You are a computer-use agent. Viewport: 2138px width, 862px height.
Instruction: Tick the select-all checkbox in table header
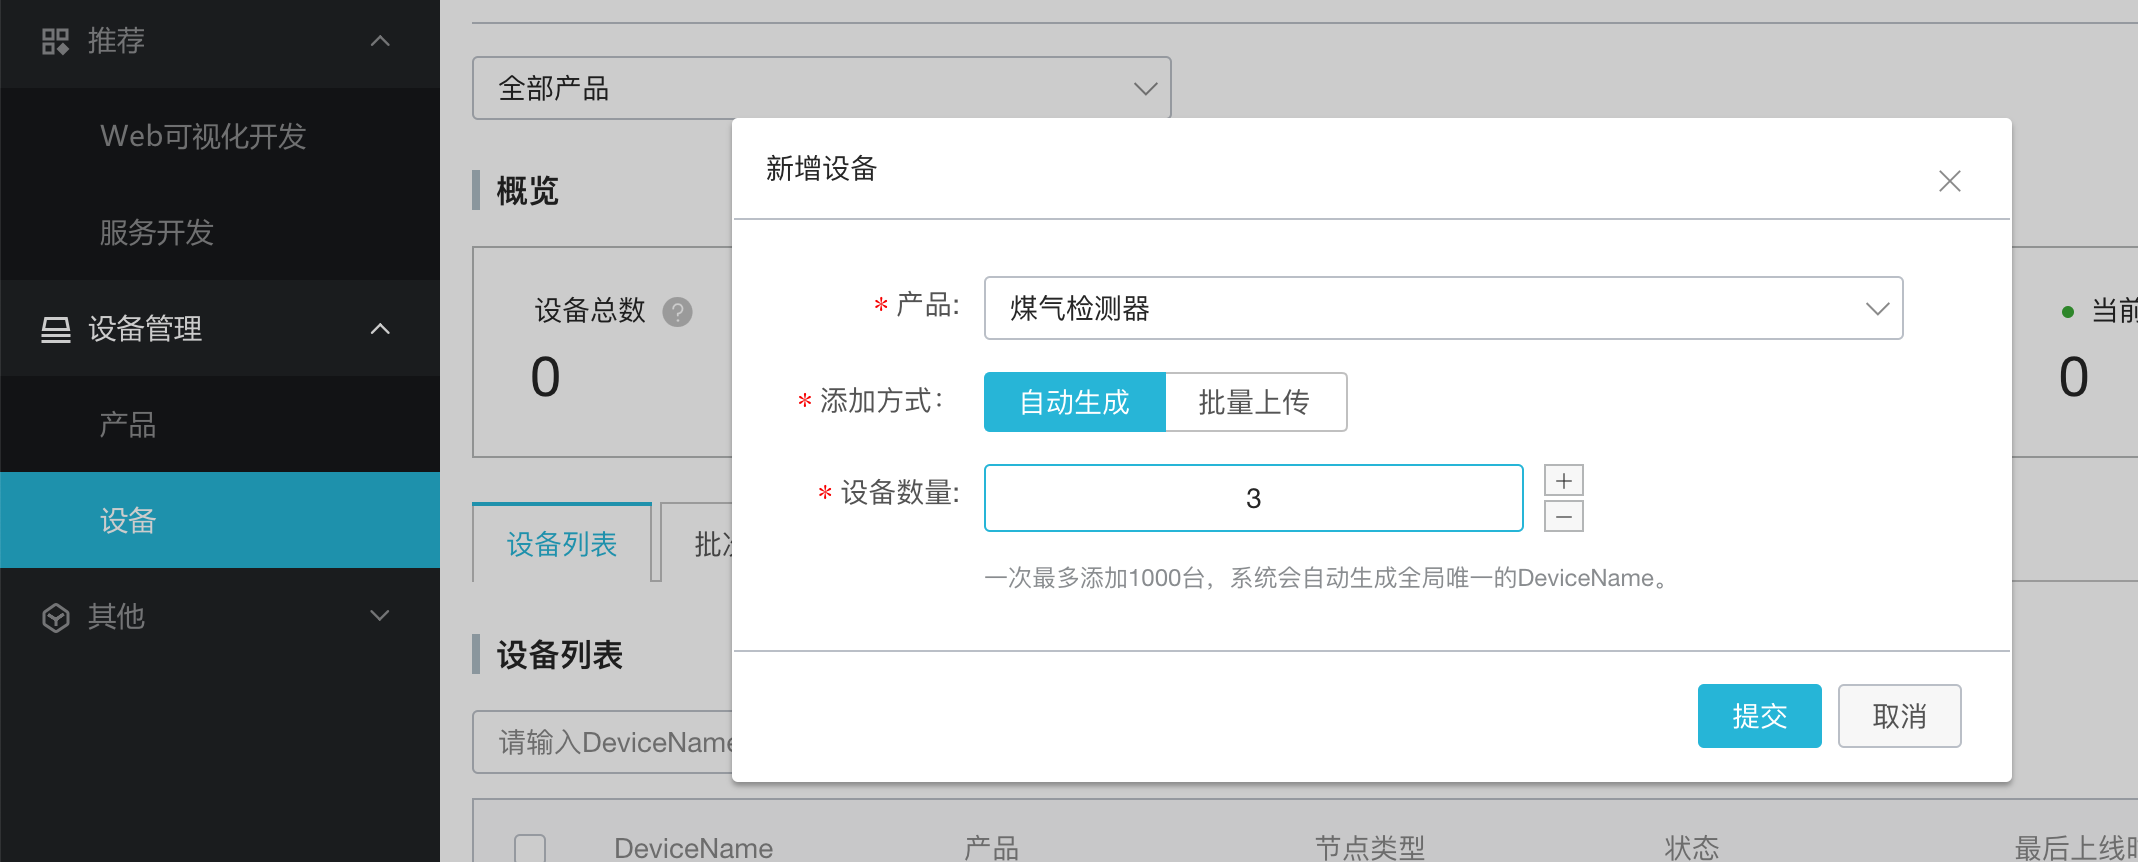(530, 848)
